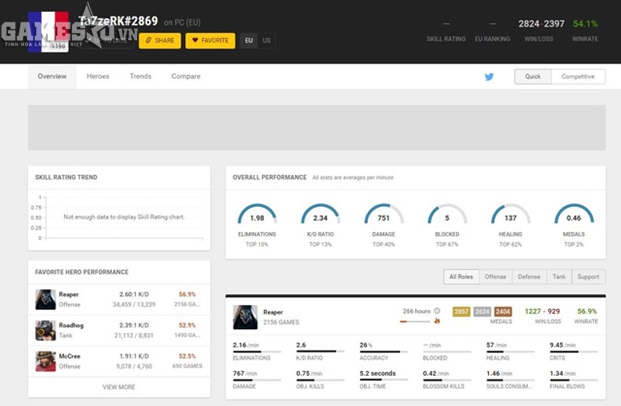Filter heroes by Offense role
The height and width of the screenshot is (406, 621).
[x=494, y=277]
